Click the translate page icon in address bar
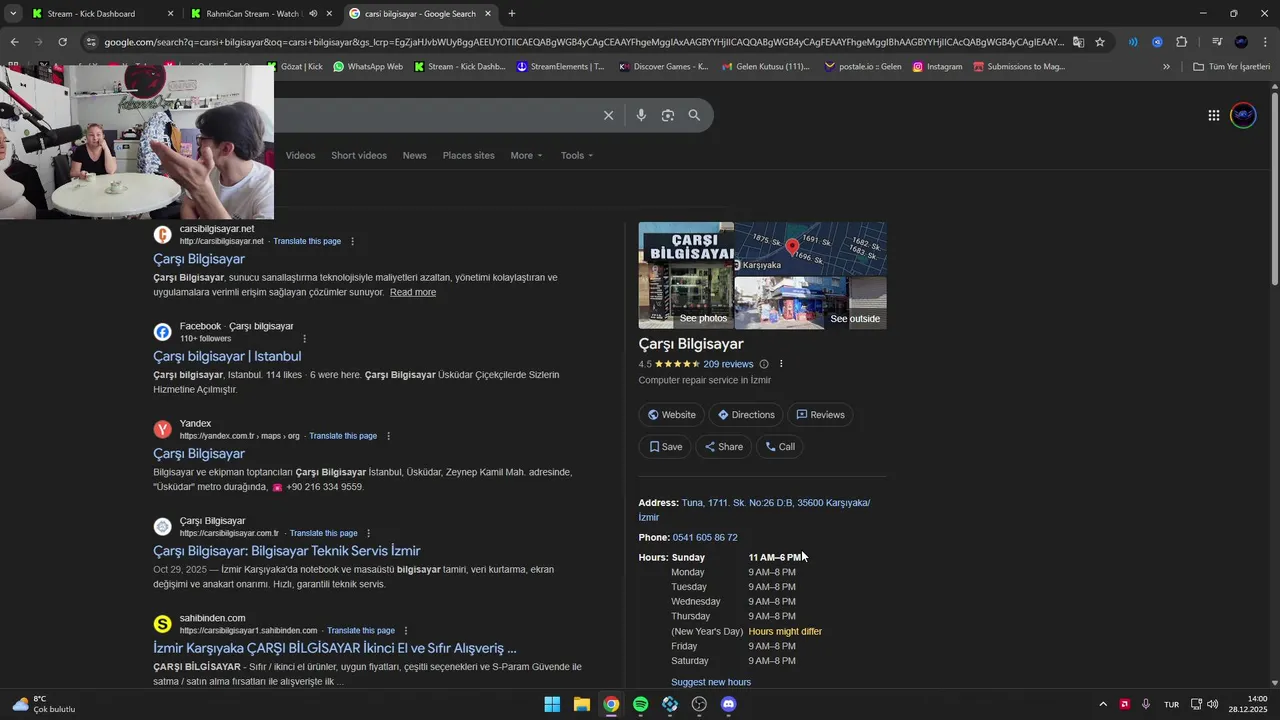The image size is (1280, 720). [x=1078, y=42]
